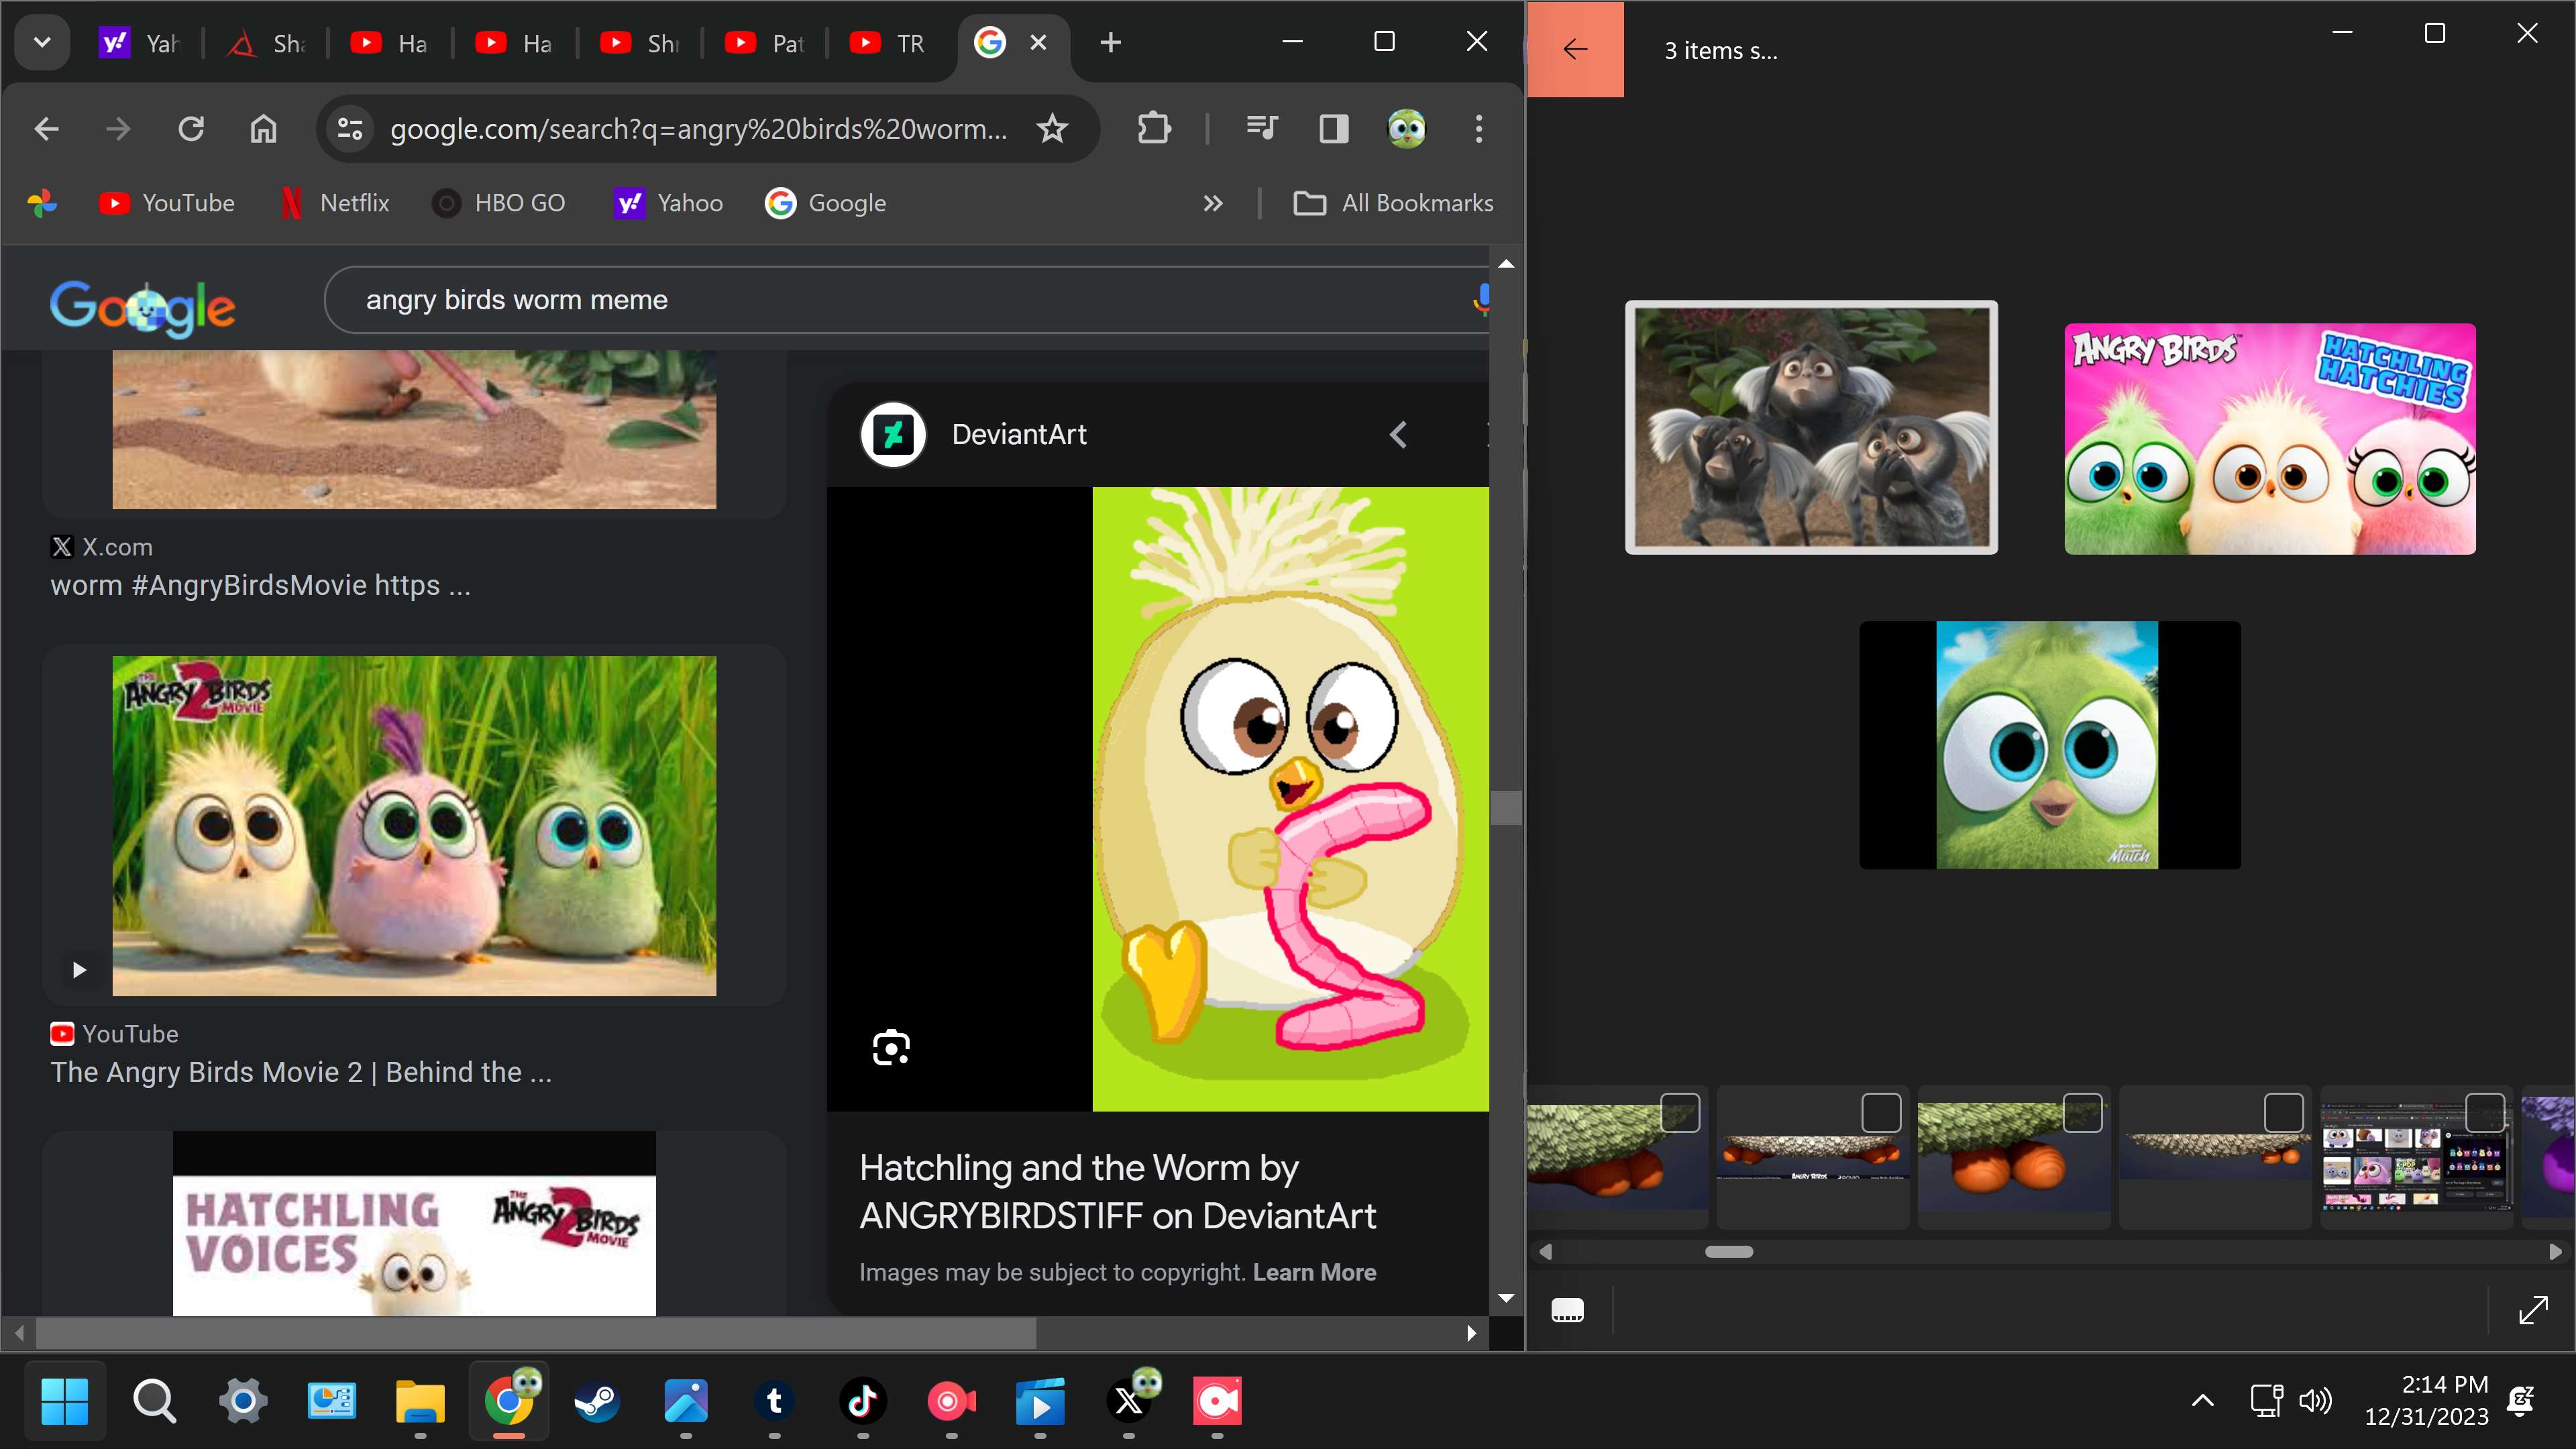Open a new Chrome tab

[x=1110, y=42]
